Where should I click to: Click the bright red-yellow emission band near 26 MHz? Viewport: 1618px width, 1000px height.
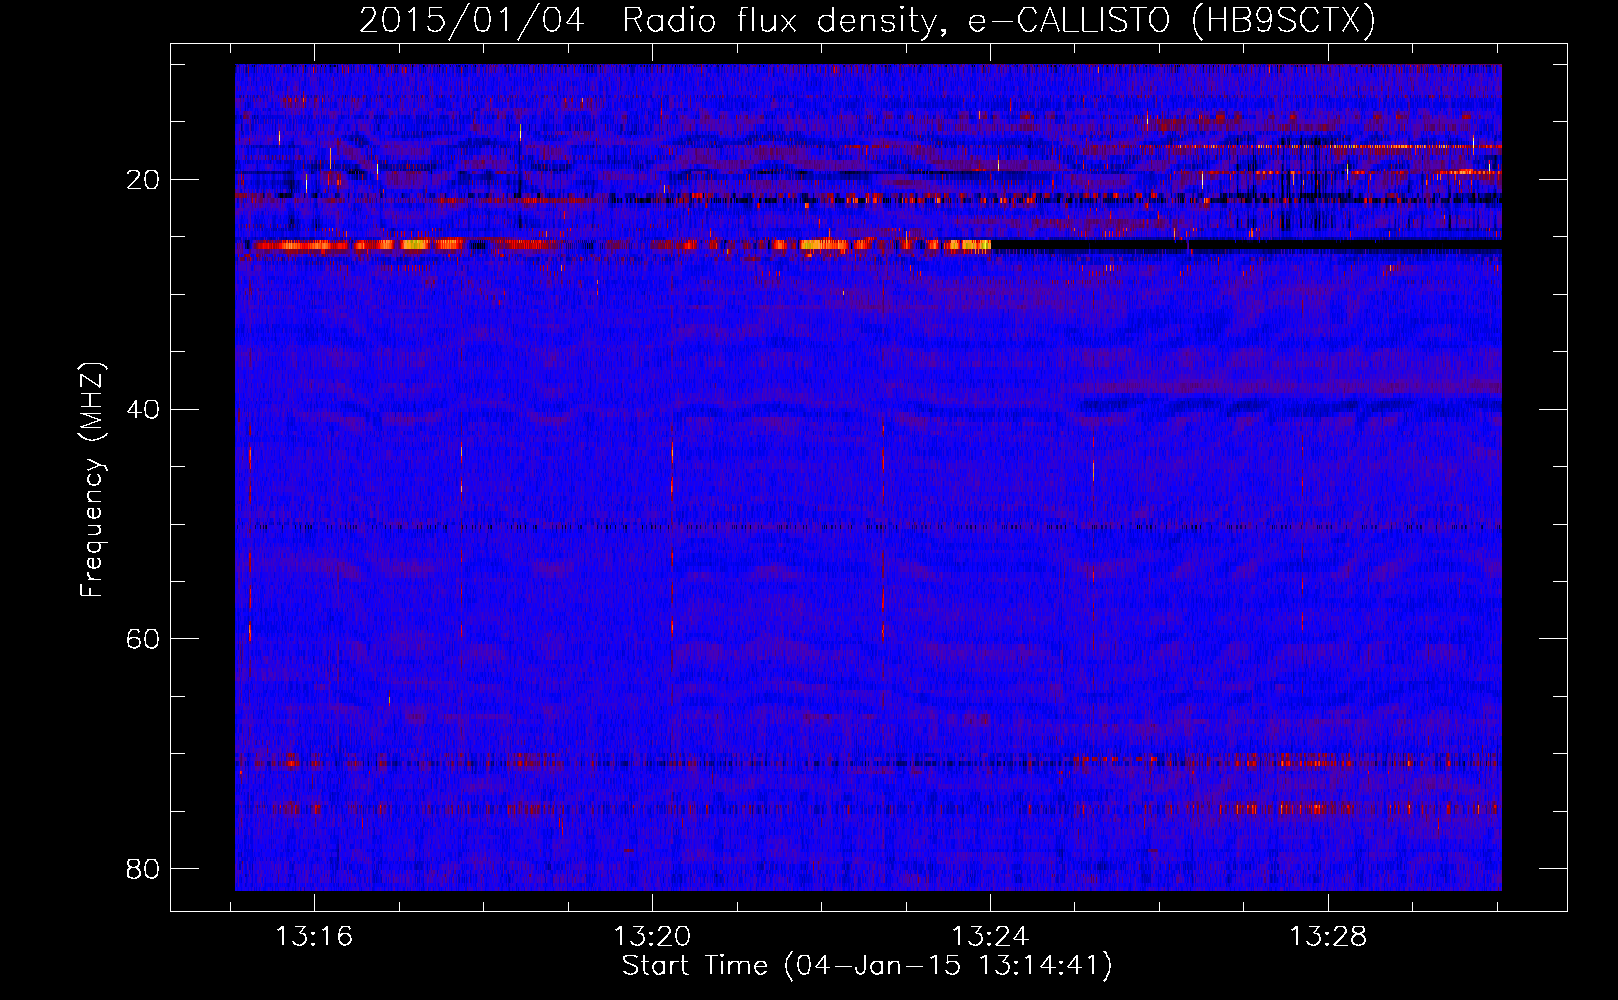pos(615,245)
